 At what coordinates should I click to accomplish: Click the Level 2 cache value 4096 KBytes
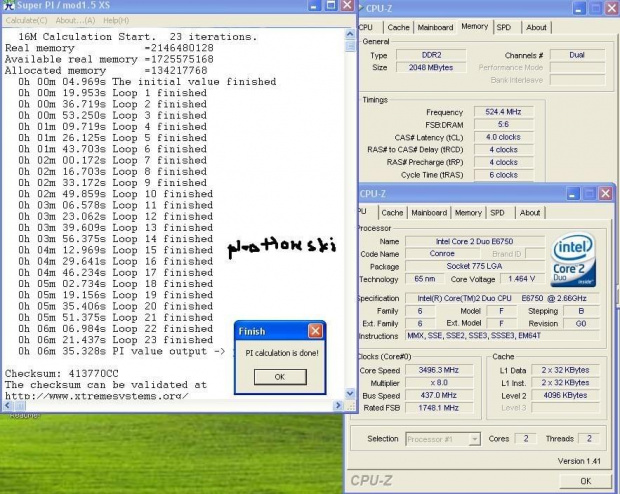click(565, 395)
